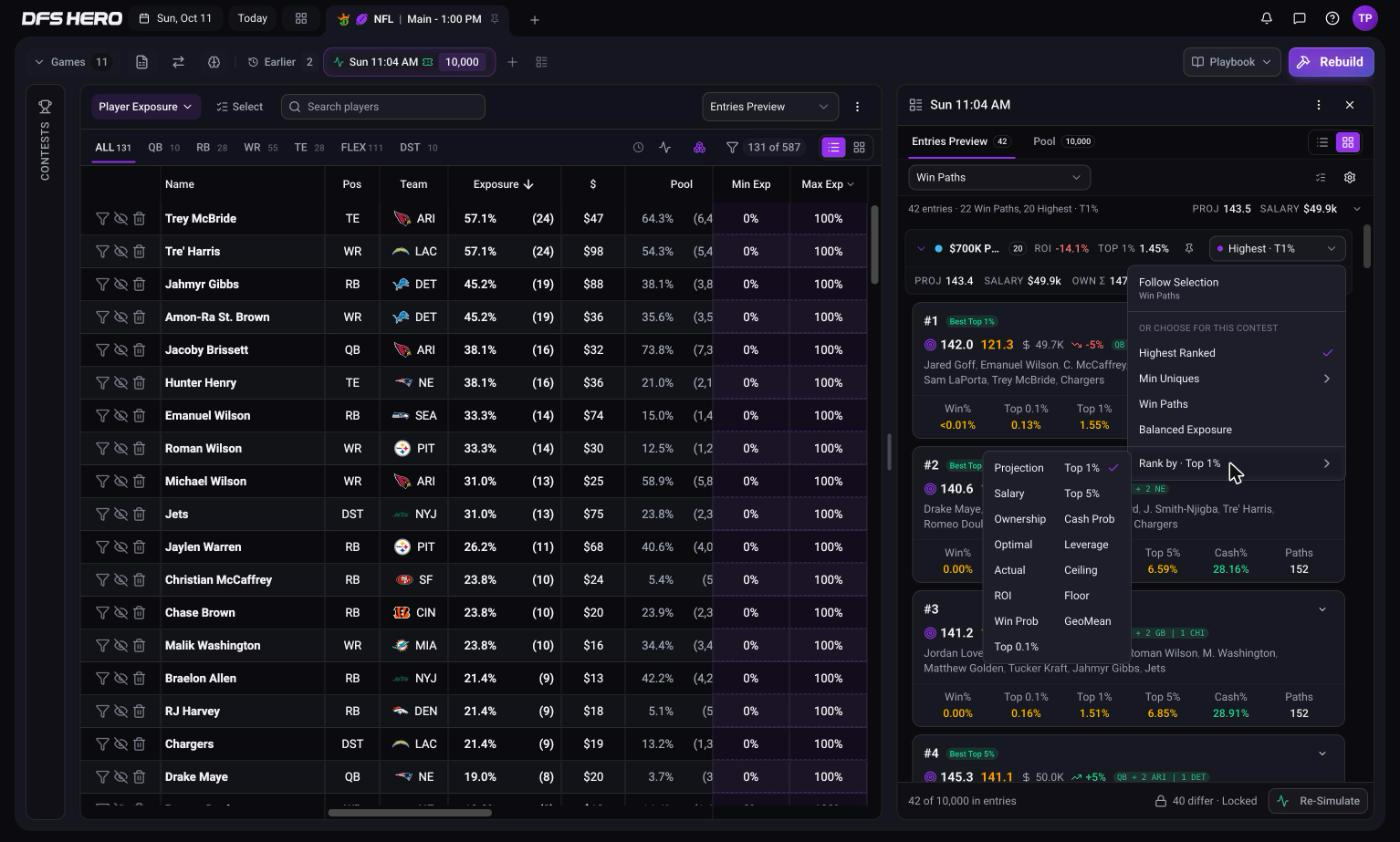This screenshot has height=842, width=1400.
Task: Click the swap arrows icon in toolbar
Action: click(x=178, y=62)
